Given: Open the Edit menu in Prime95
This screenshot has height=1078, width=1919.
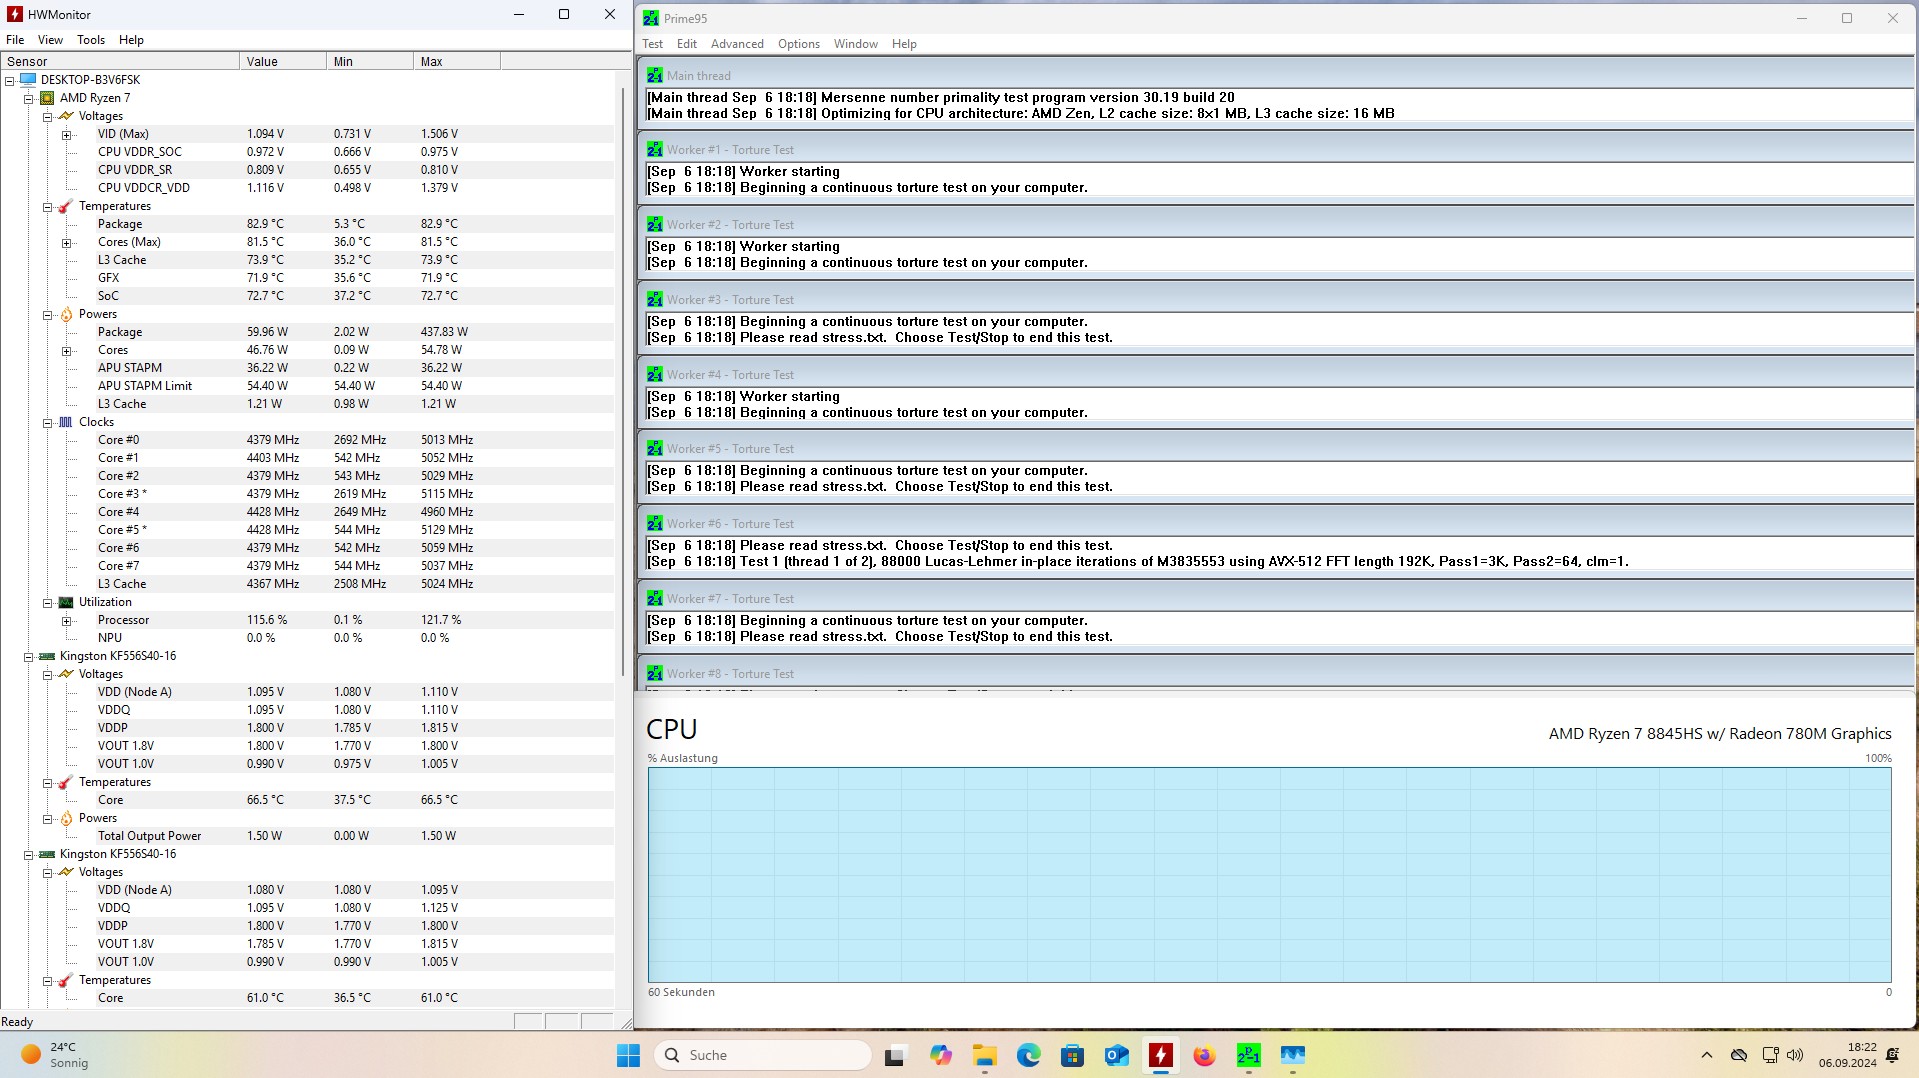Looking at the screenshot, I should (687, 44).
